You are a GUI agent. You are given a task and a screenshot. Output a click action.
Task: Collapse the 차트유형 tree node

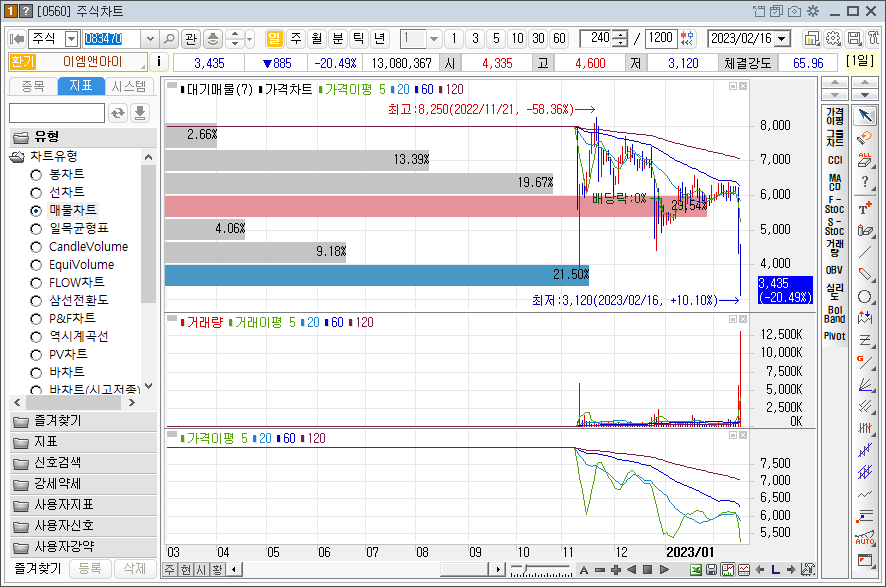pos(17,157)
